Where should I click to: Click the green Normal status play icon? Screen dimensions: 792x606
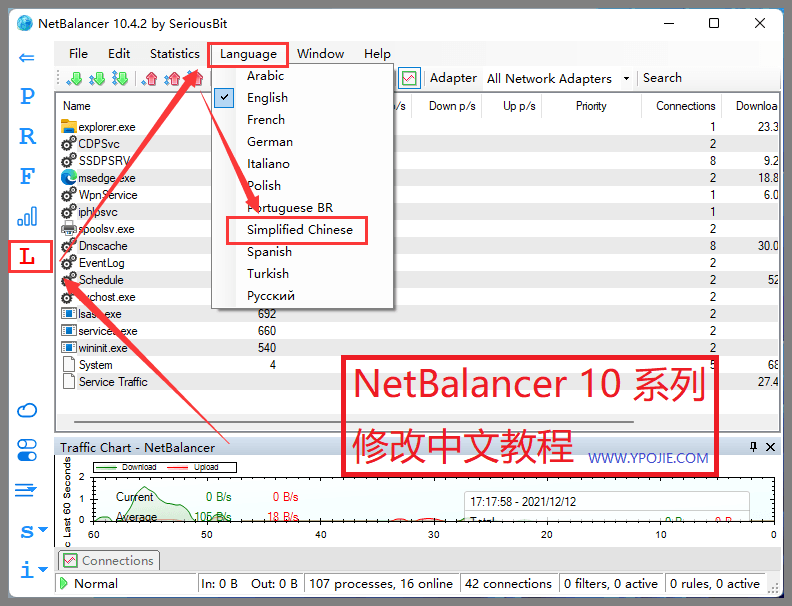tap(64, 583)
